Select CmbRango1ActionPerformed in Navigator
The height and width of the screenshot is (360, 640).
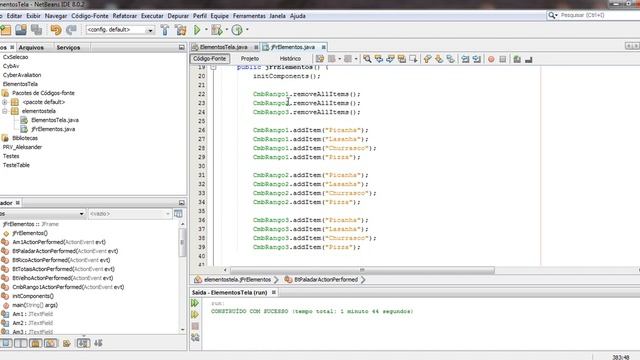tap(68, 287)
